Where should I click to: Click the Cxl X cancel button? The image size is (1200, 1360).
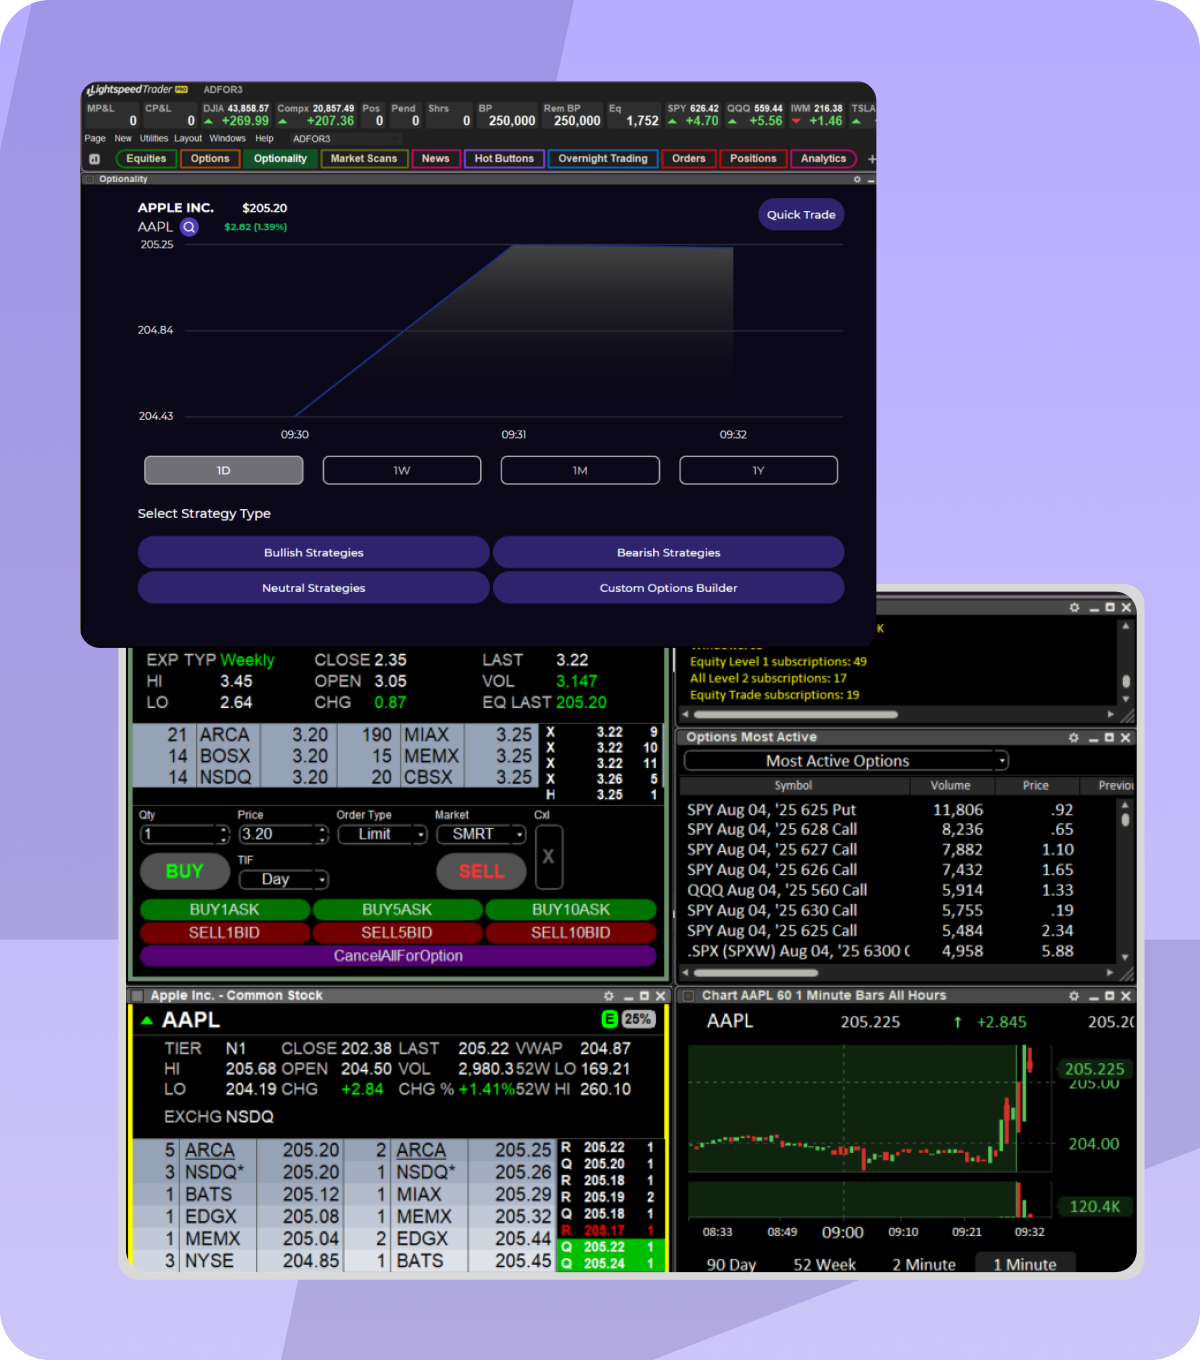click(548, 857)
